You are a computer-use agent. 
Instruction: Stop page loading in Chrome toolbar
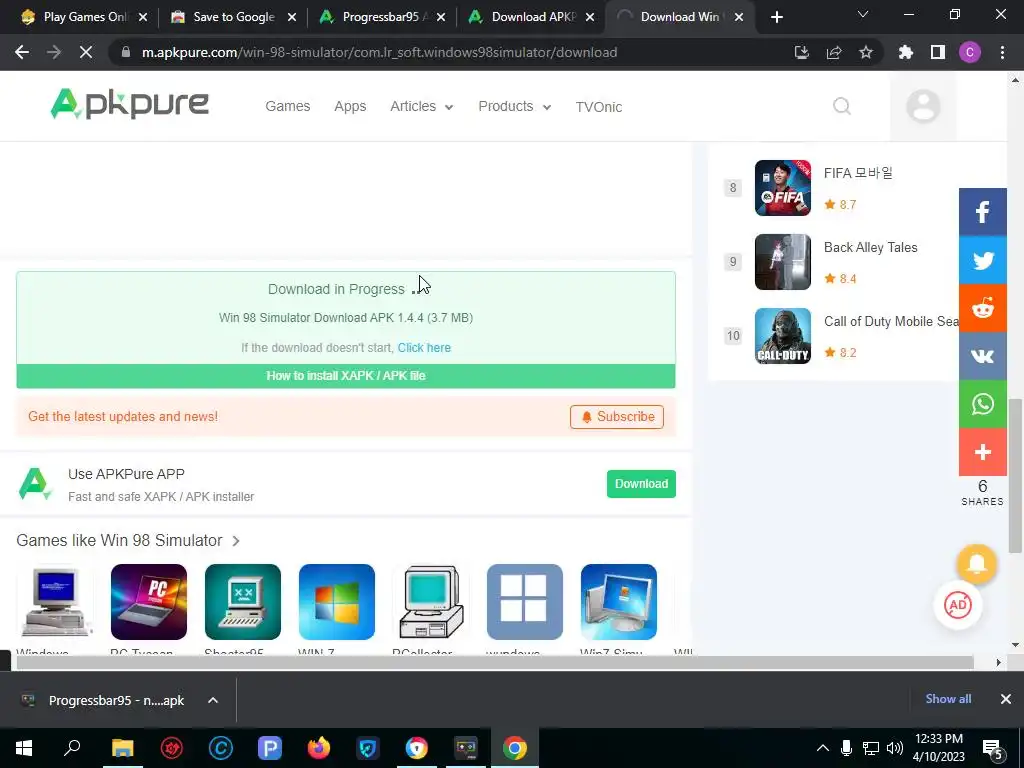point(86,52)
